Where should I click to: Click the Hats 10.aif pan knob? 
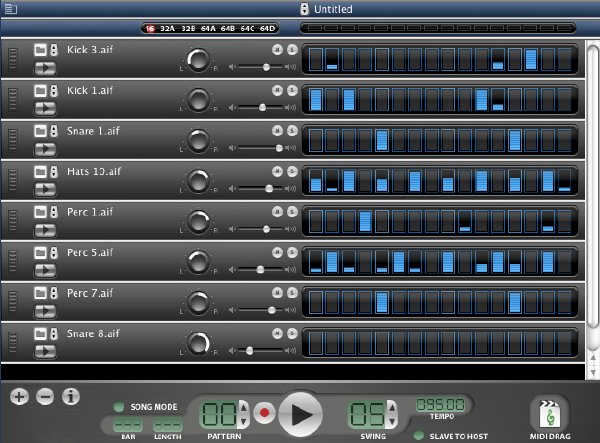coord(198,181)
